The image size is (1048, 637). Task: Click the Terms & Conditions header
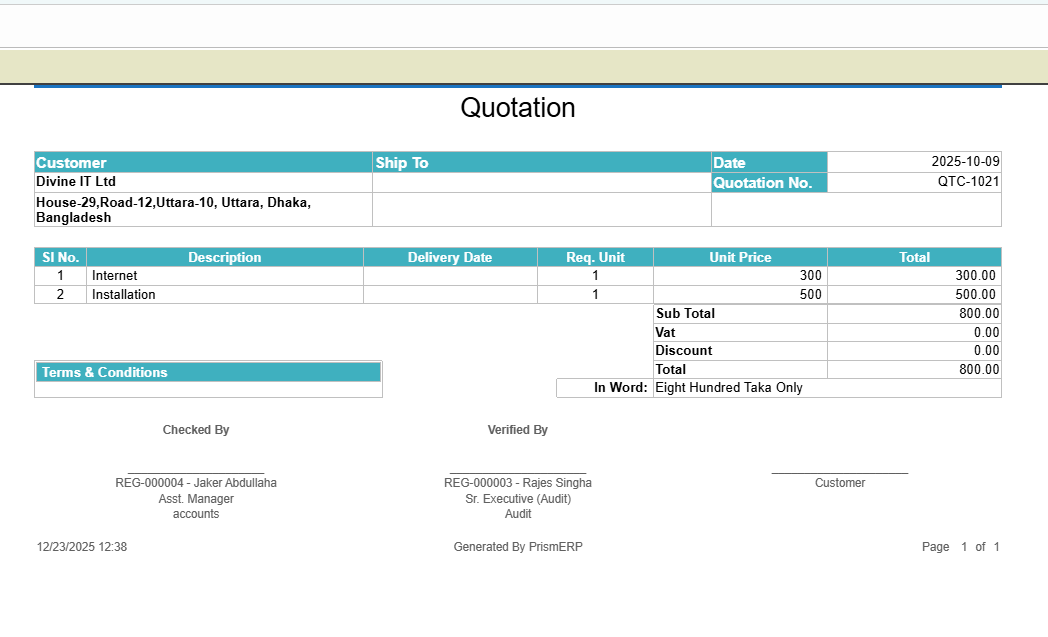coord(105,373)
